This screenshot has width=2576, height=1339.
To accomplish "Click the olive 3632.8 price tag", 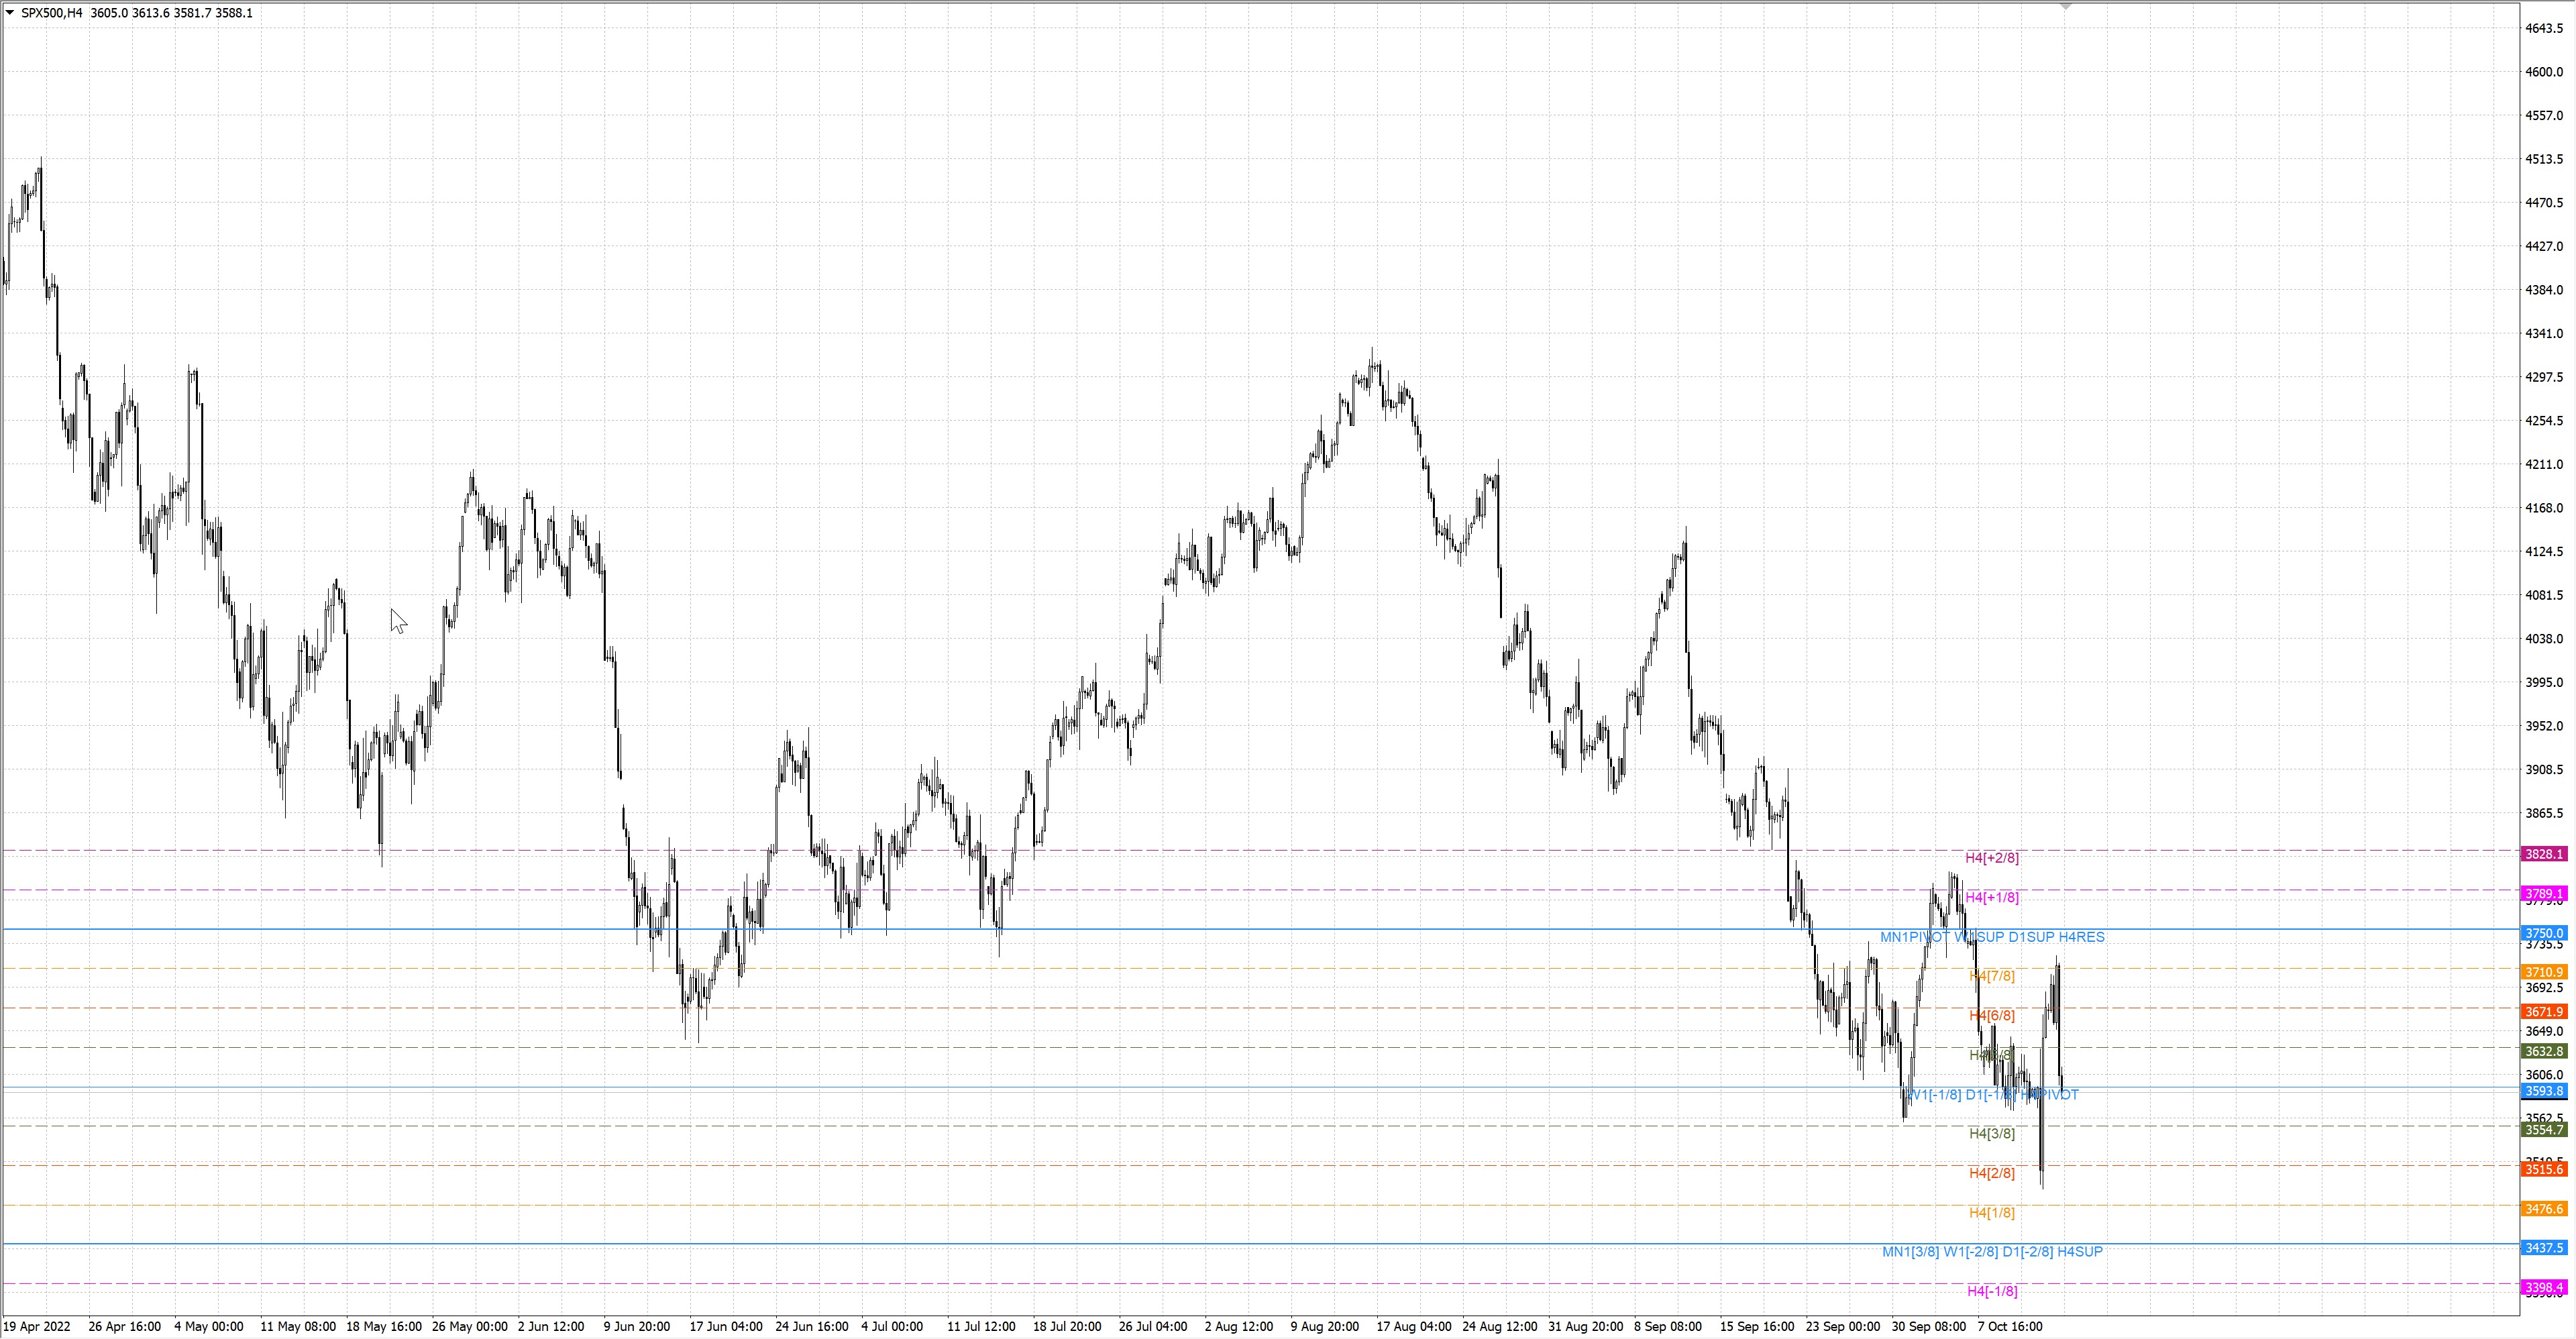I will tap(2544, 1051).
